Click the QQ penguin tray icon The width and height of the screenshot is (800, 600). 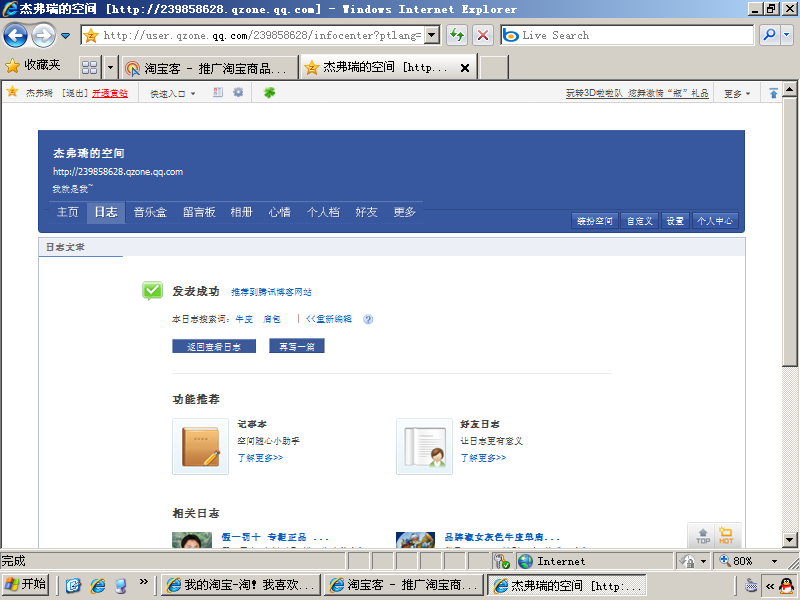pos(788,585)
